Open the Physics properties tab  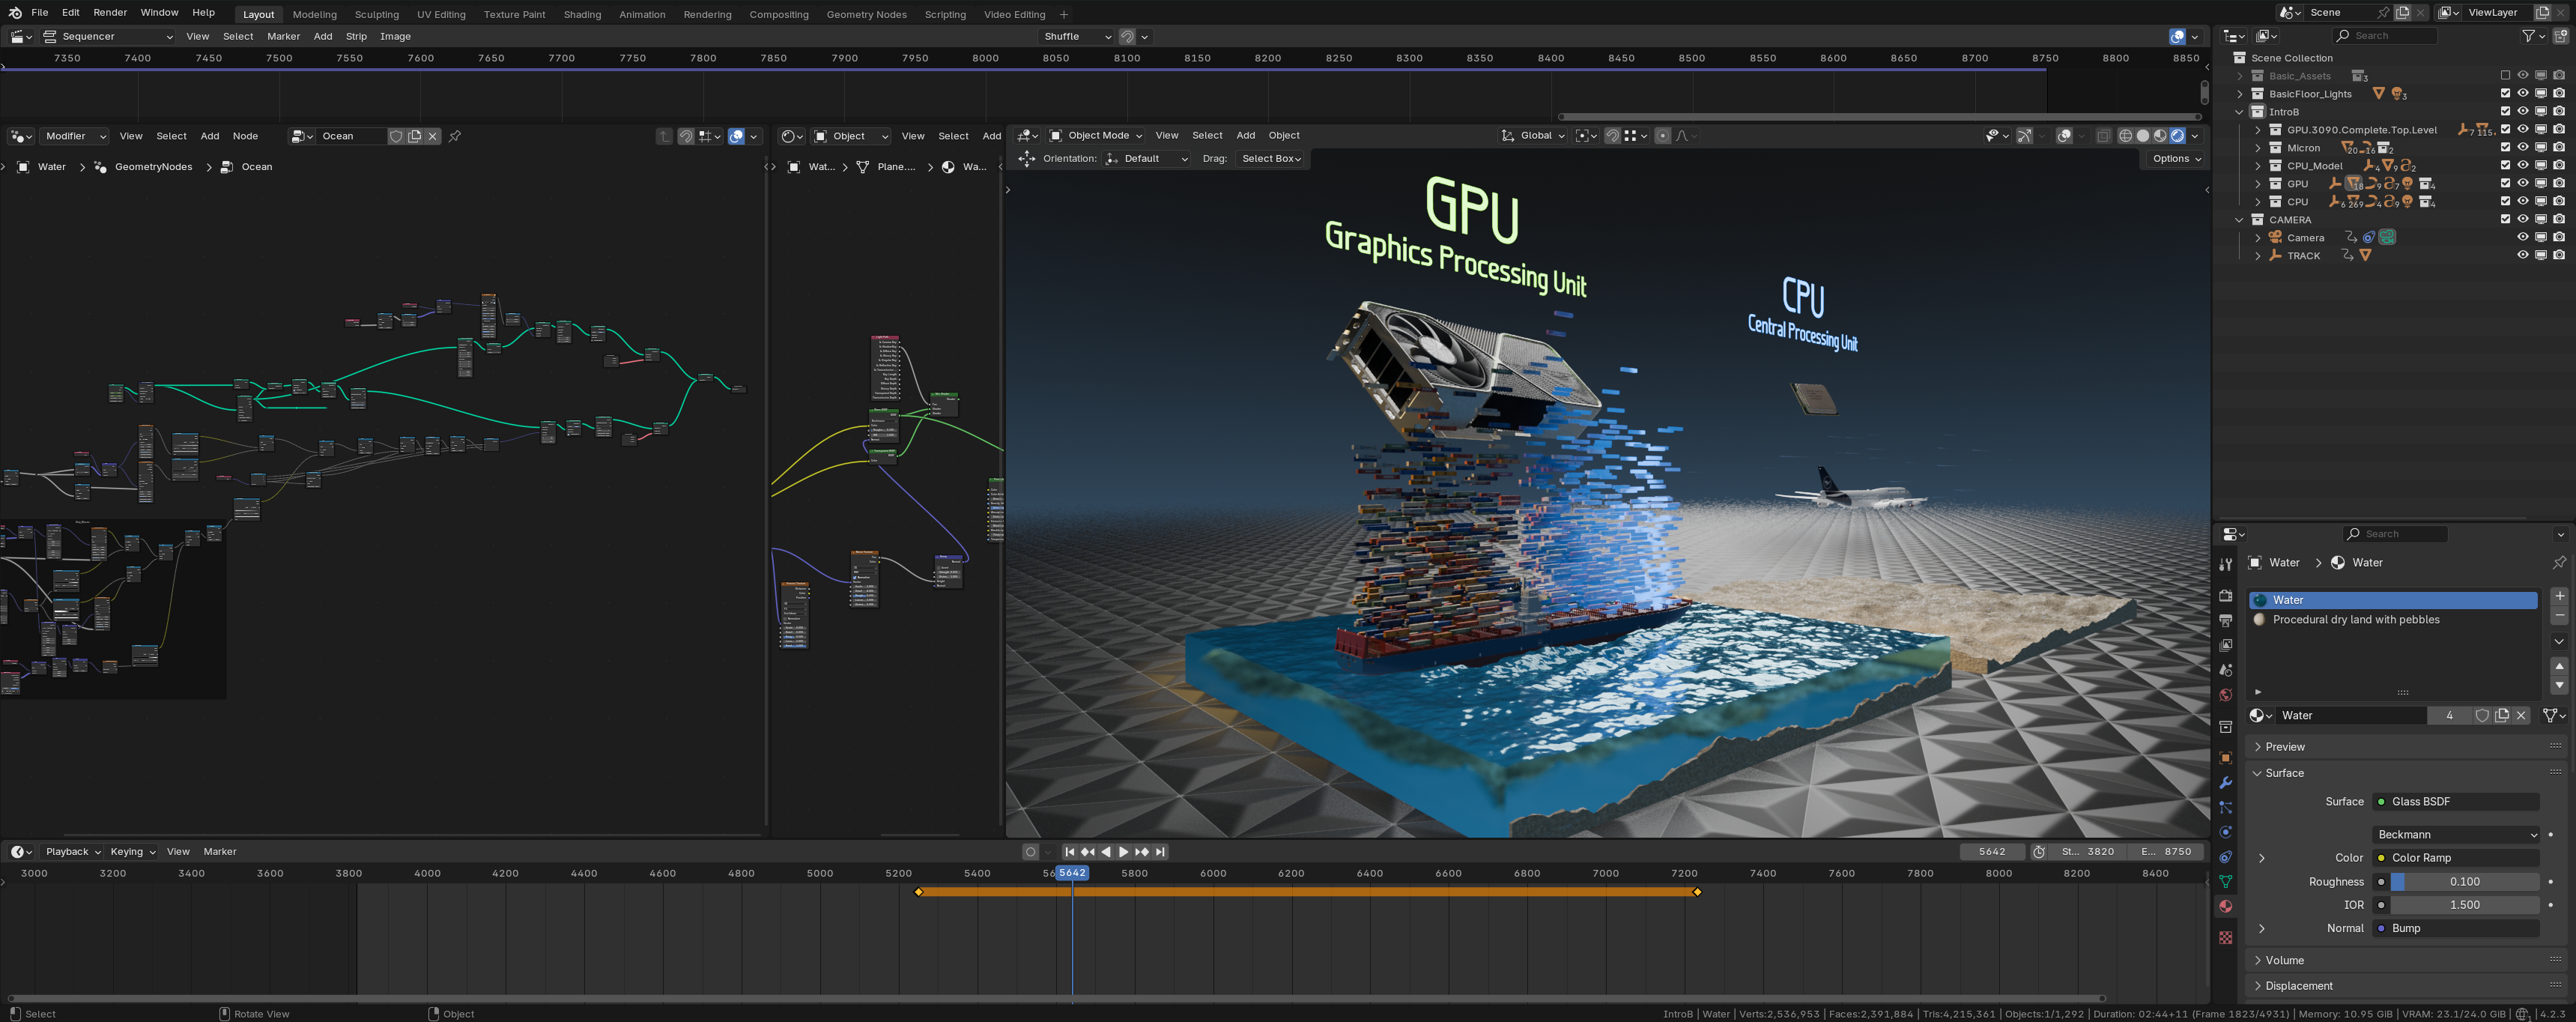coord(2225,832)
